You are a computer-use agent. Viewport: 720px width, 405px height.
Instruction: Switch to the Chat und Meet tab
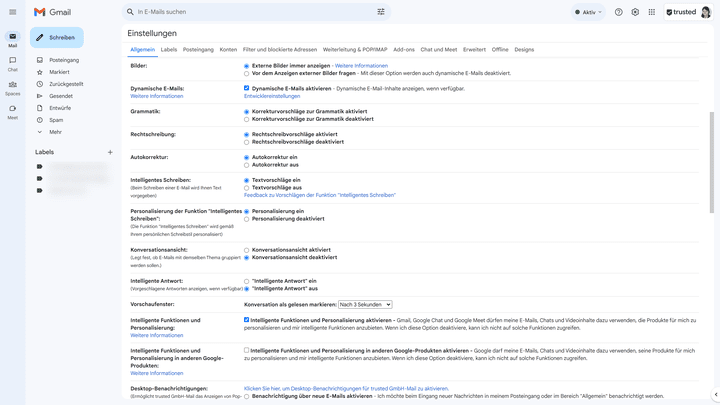tap(439, 50)
